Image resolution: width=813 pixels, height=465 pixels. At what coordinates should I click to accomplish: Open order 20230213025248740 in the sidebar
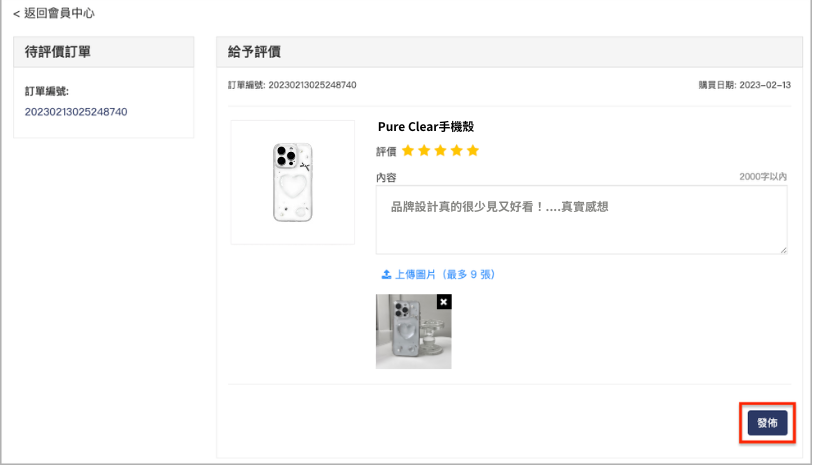pos(76,112)
